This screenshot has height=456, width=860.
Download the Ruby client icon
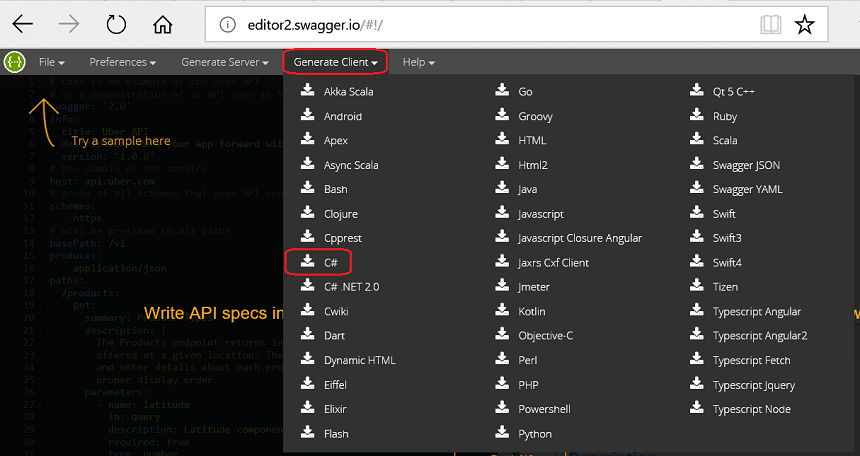pyautogui.click(x=697, y=114)
